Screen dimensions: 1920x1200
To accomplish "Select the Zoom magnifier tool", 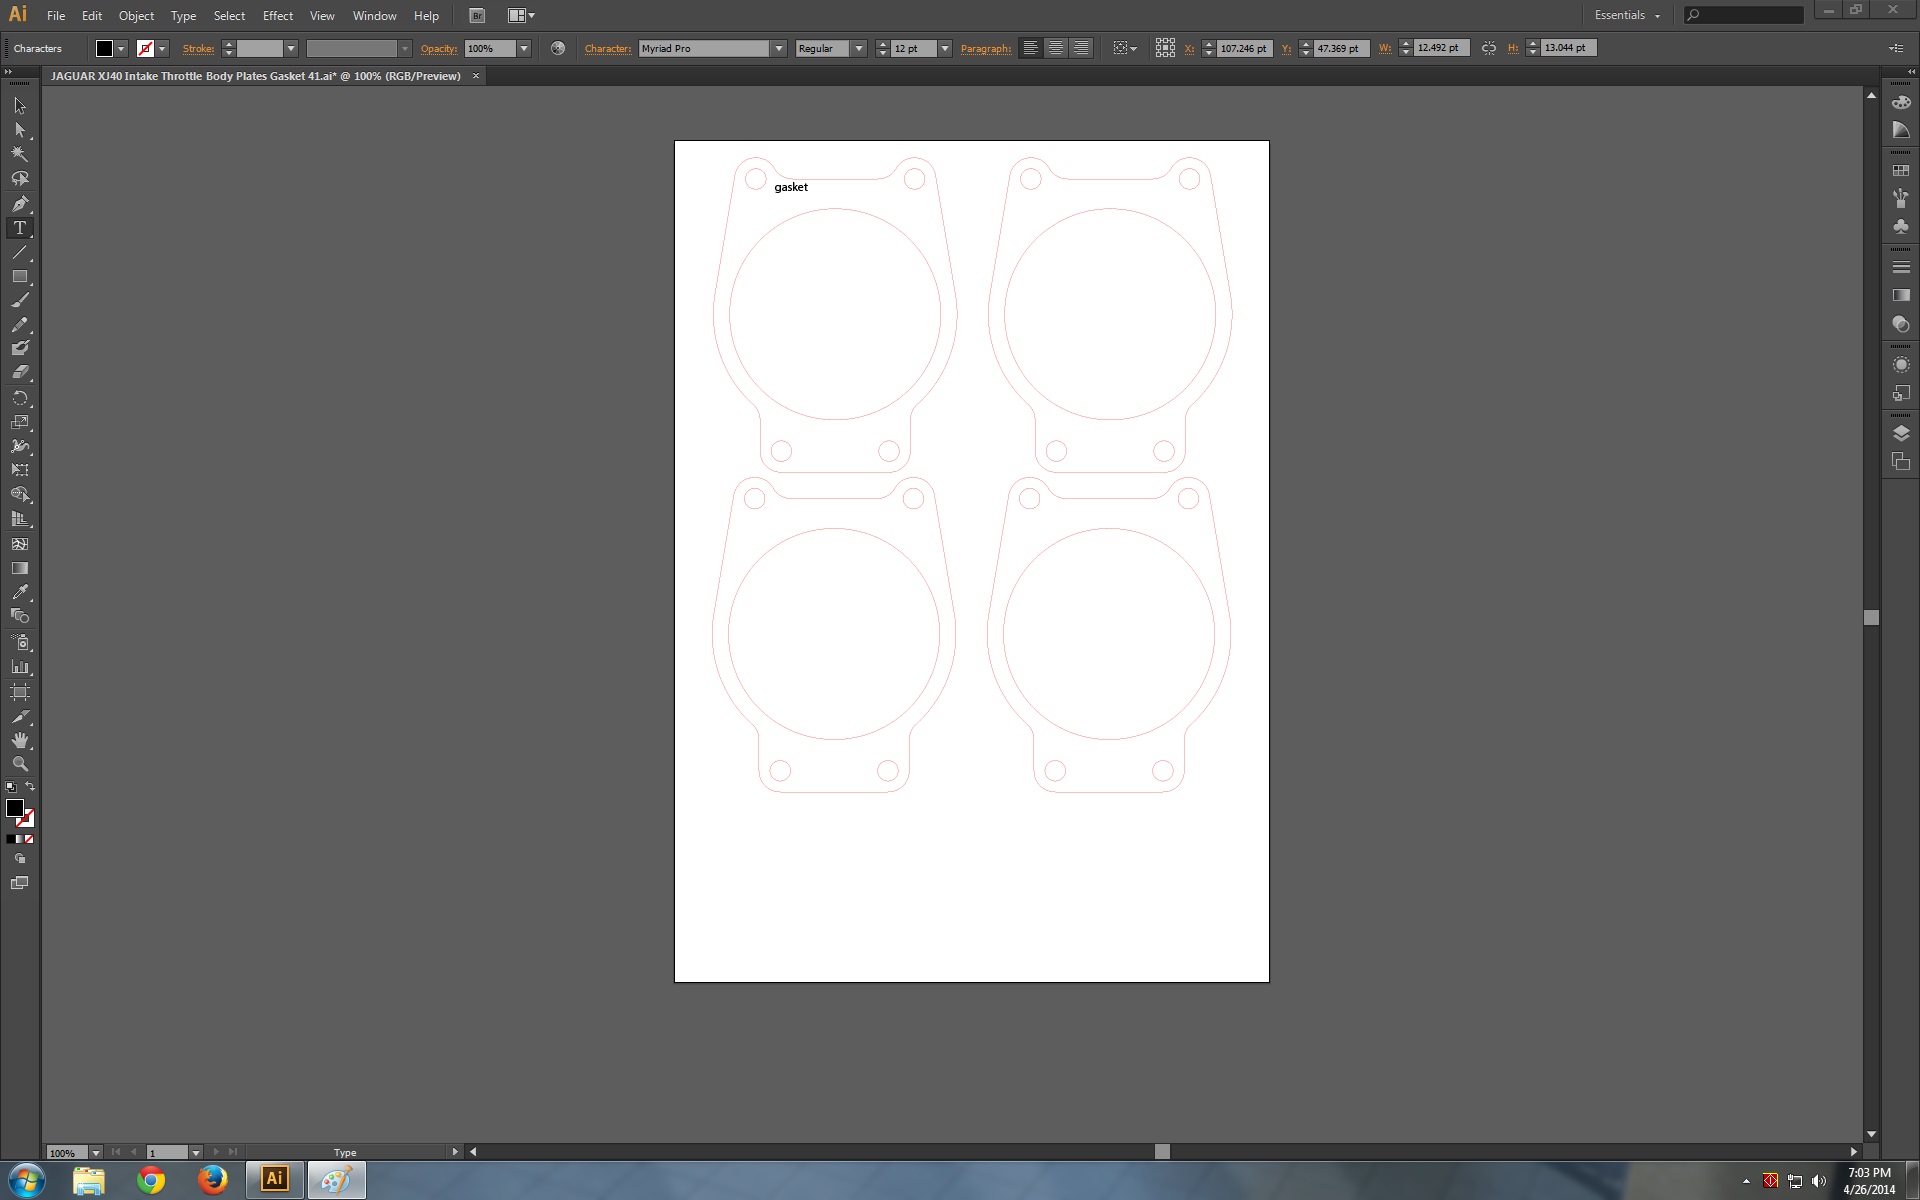I will [x=20, y=764].
